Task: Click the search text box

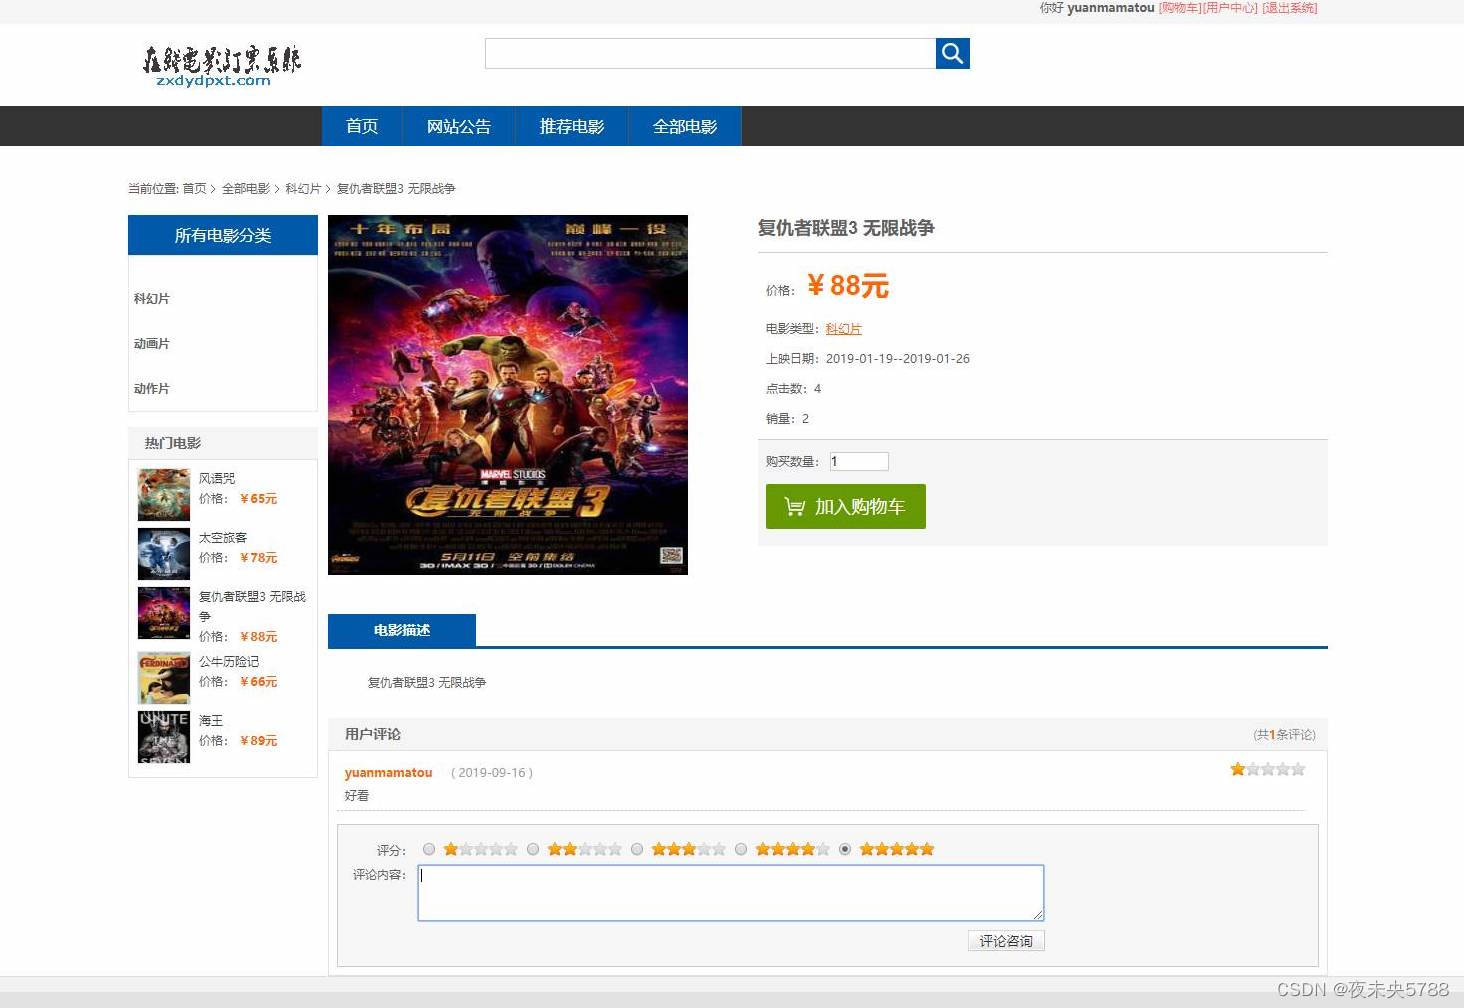Action: pyautogui.click(x=710, y=53)
